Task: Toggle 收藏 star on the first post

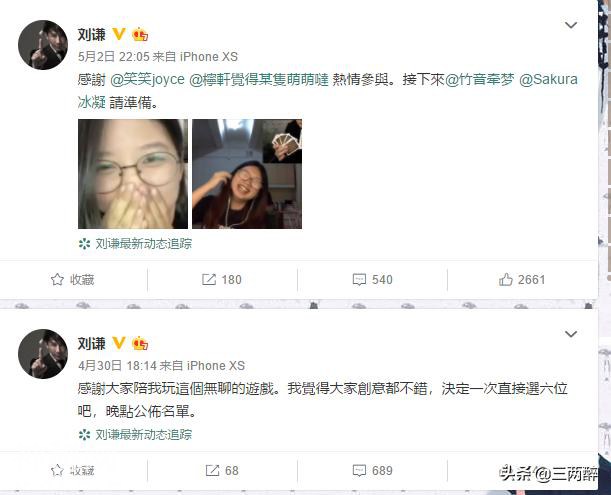Action: click(57, 279)
